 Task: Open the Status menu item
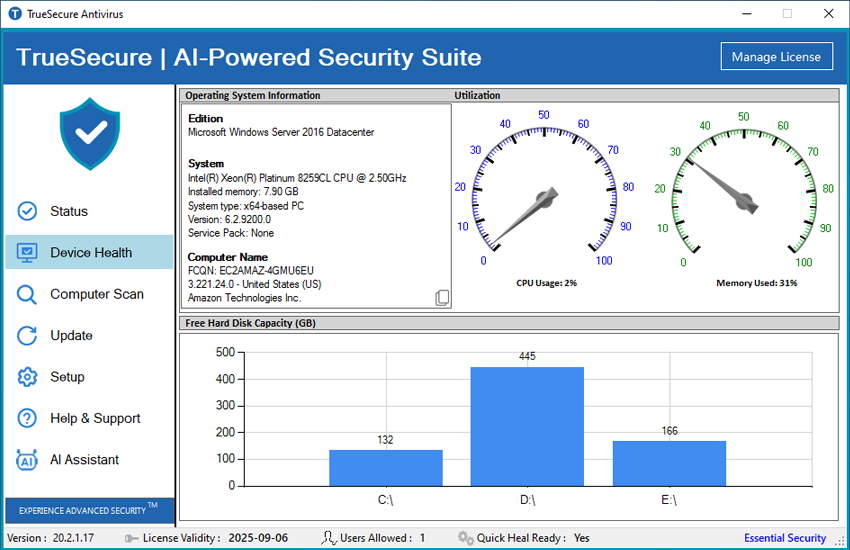69,211
